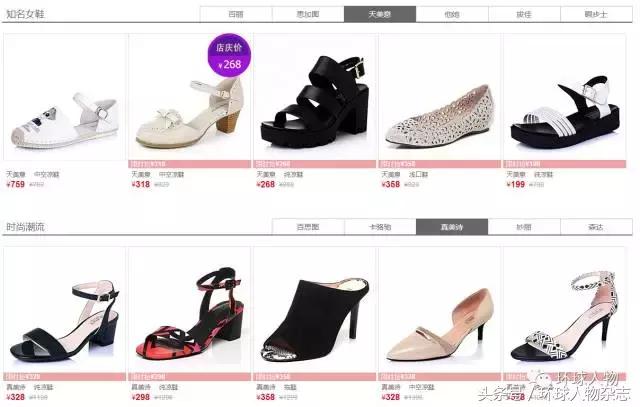Screen dimensions: 640x407
Task: Select the highlighted 真美诗 brand tab
Action: [x=452, y=227]
